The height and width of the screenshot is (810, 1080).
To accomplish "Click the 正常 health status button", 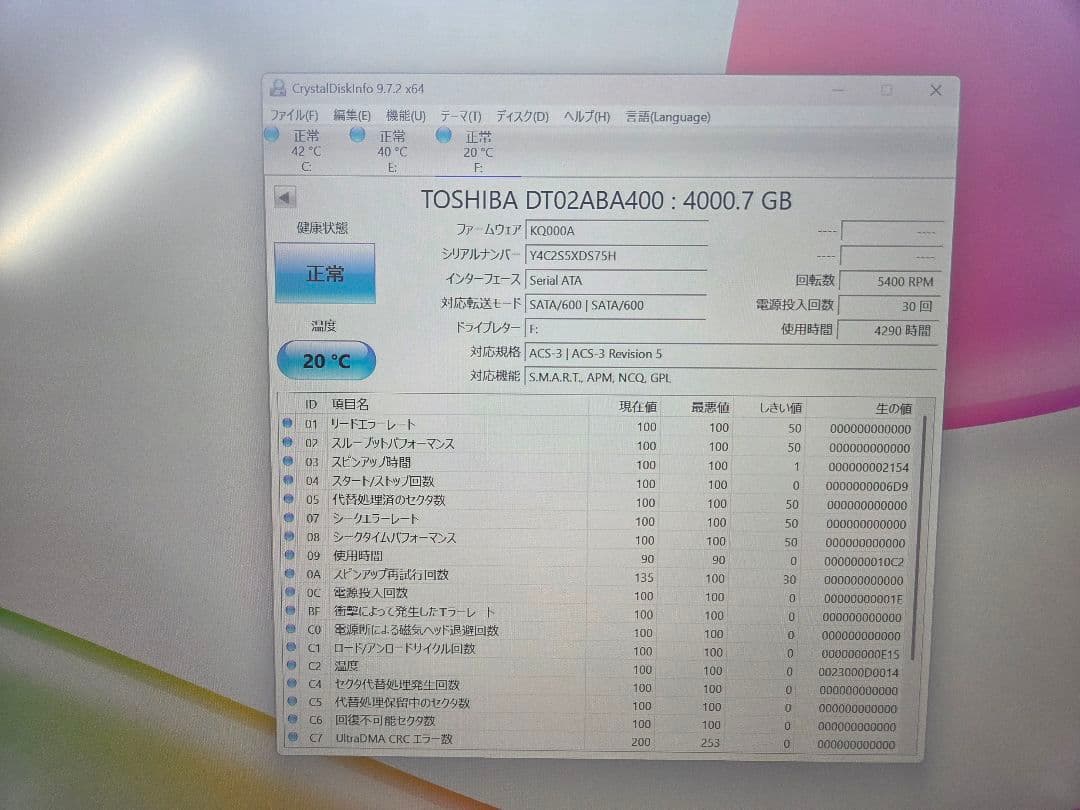I will click(324, 273).
